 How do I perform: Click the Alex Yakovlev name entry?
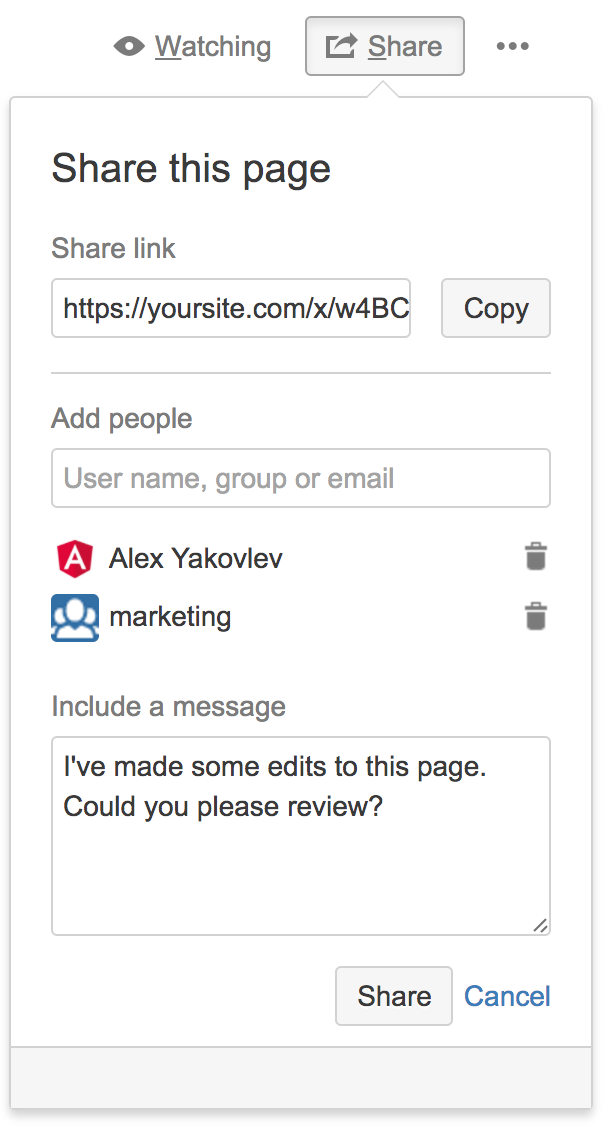pos(196,558)
